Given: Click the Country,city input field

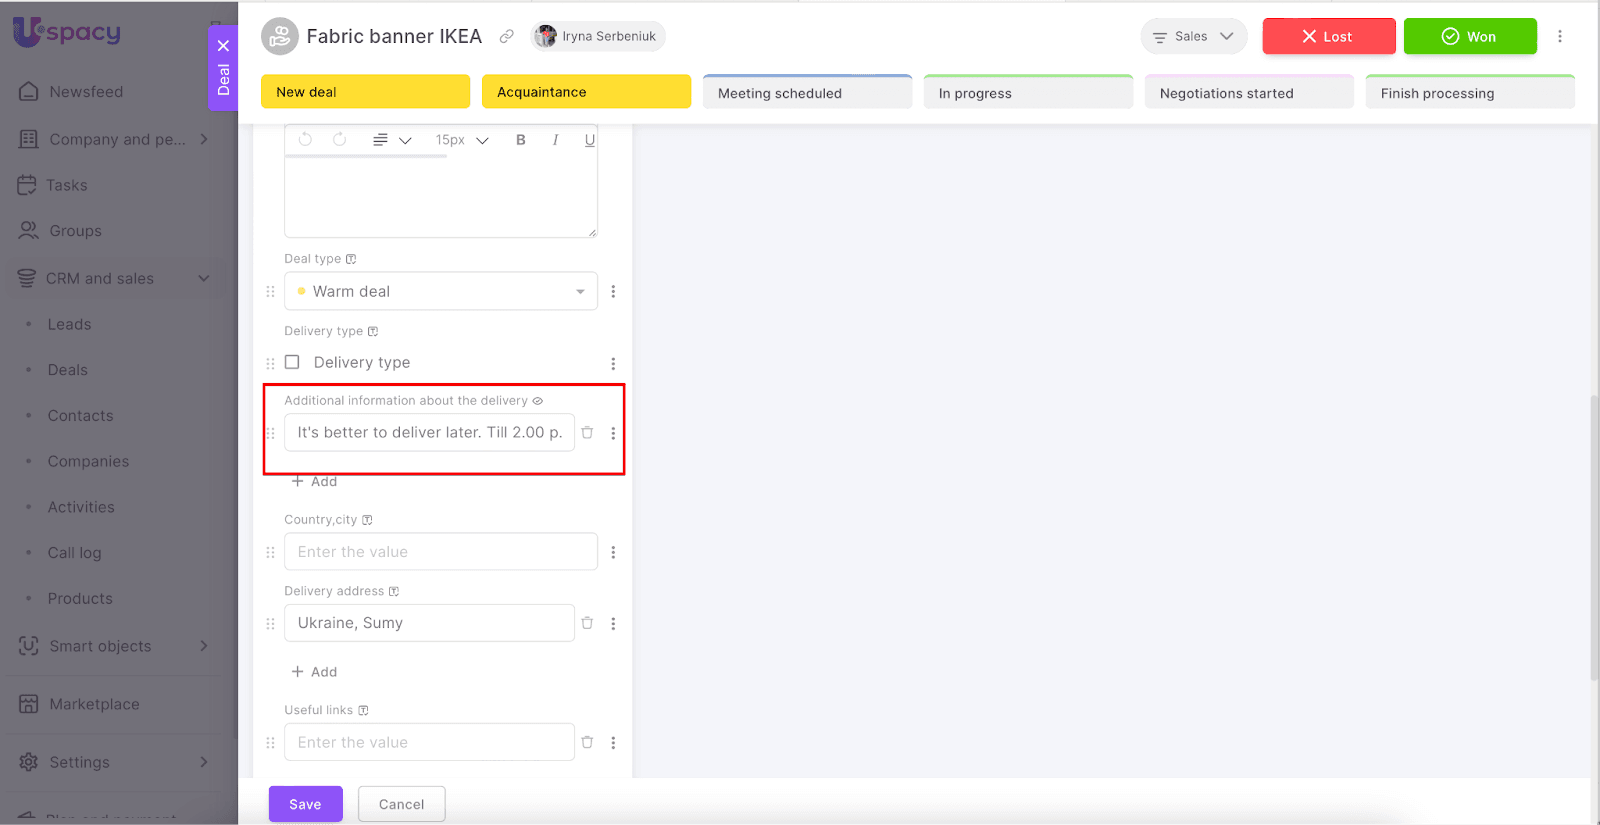Looking at the screenshot, I should (440, 552).
